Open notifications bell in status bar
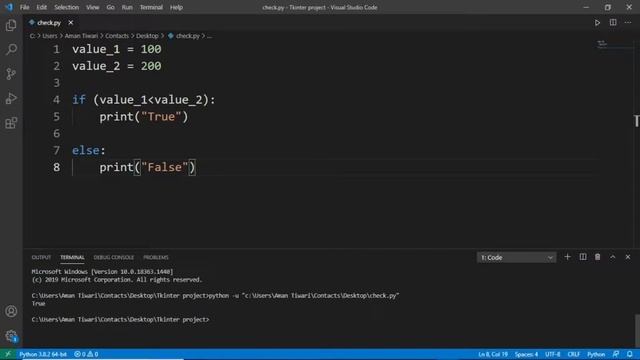The image size is (640, 360). coord(630,354)
